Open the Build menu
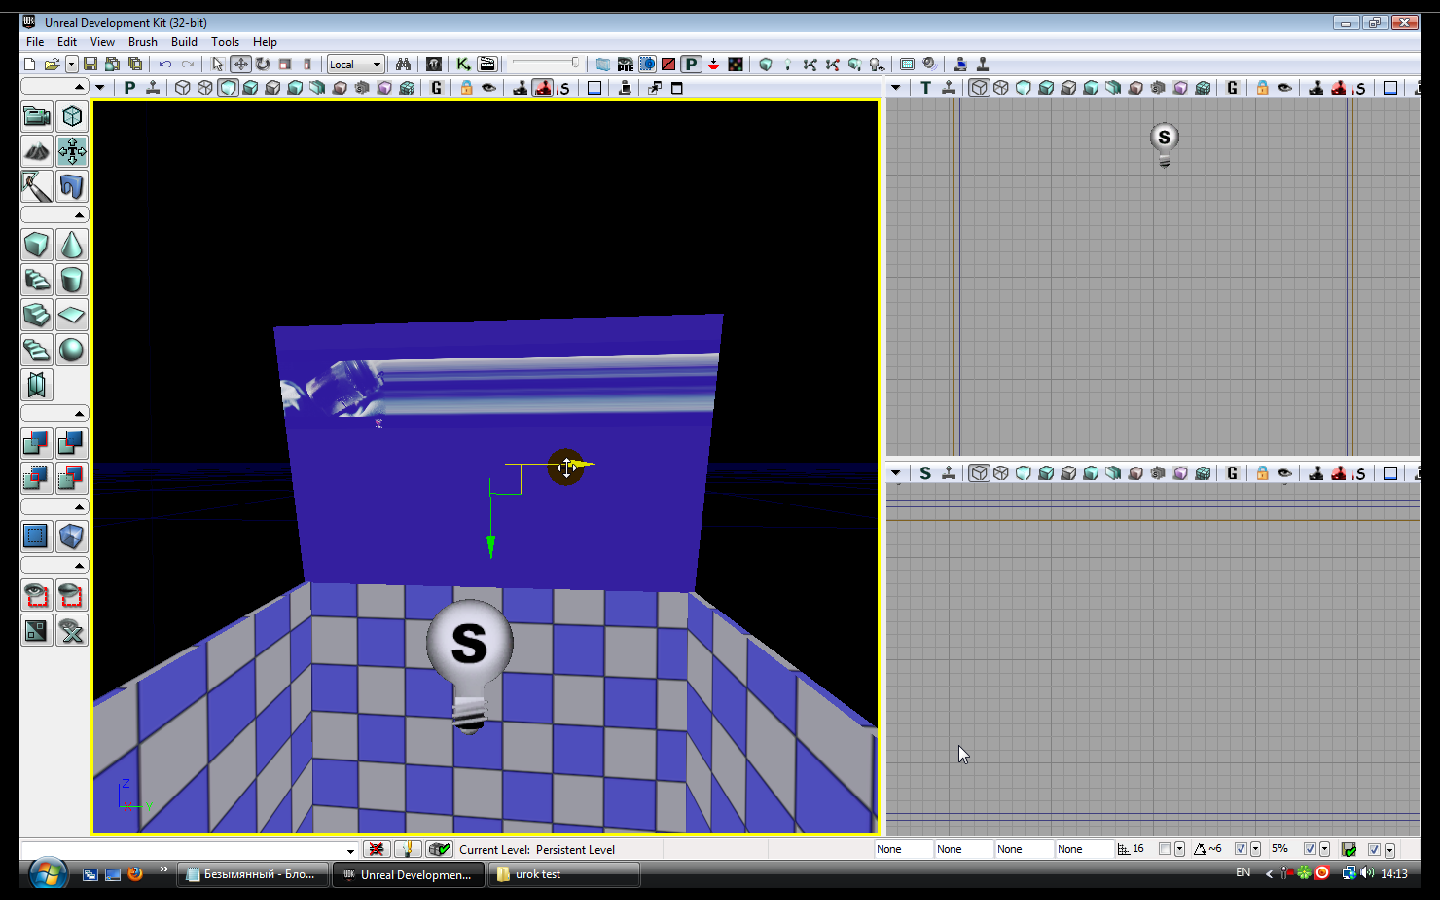 tap(184, 42)
